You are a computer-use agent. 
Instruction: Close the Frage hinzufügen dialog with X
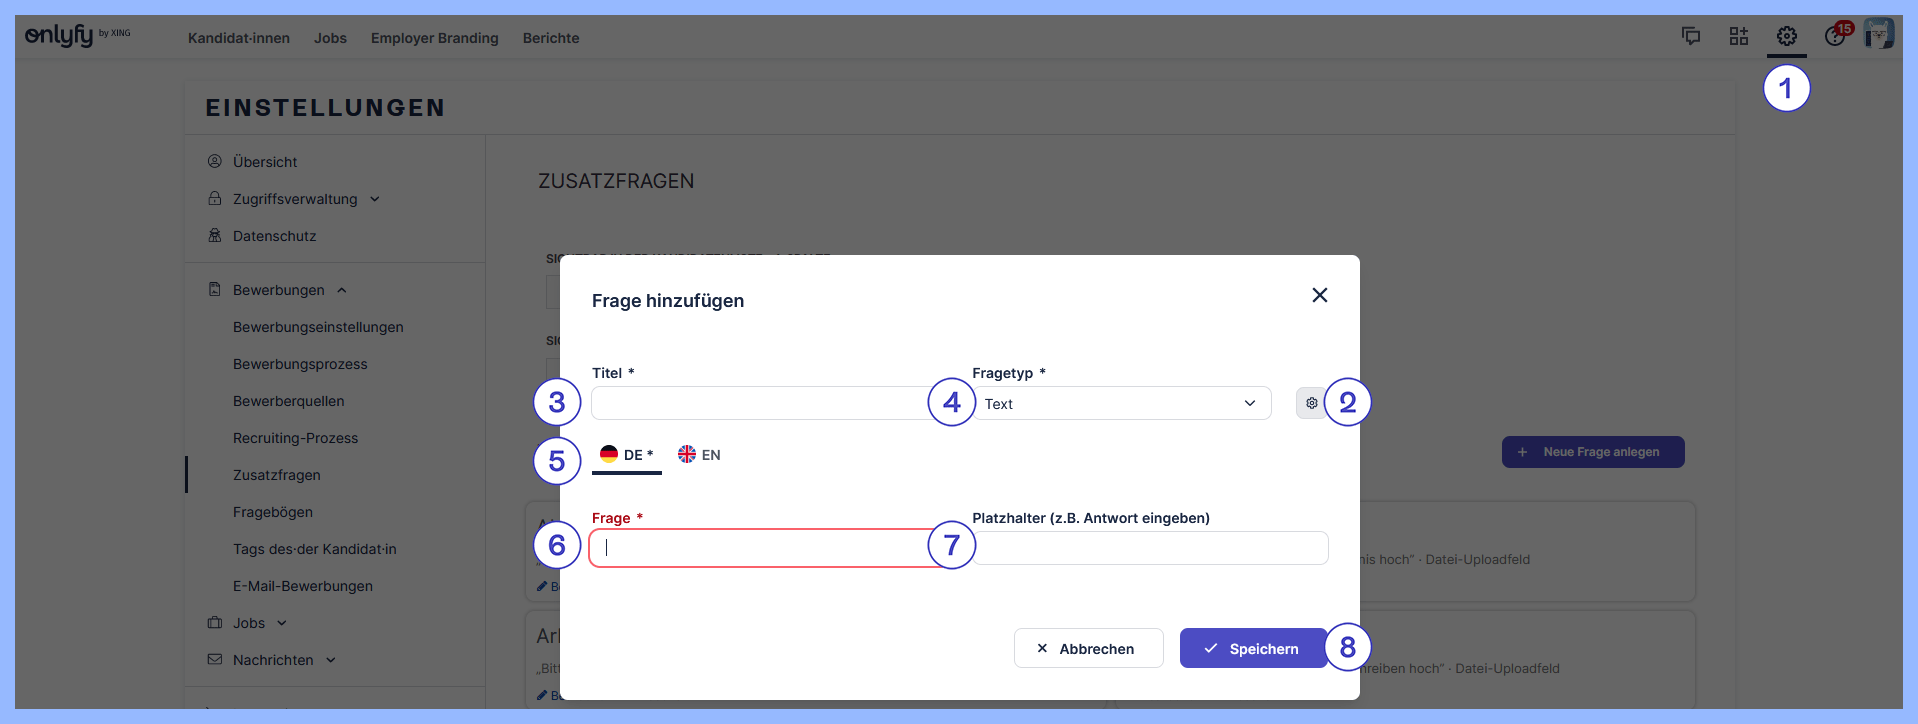[x=1319, y=295]
